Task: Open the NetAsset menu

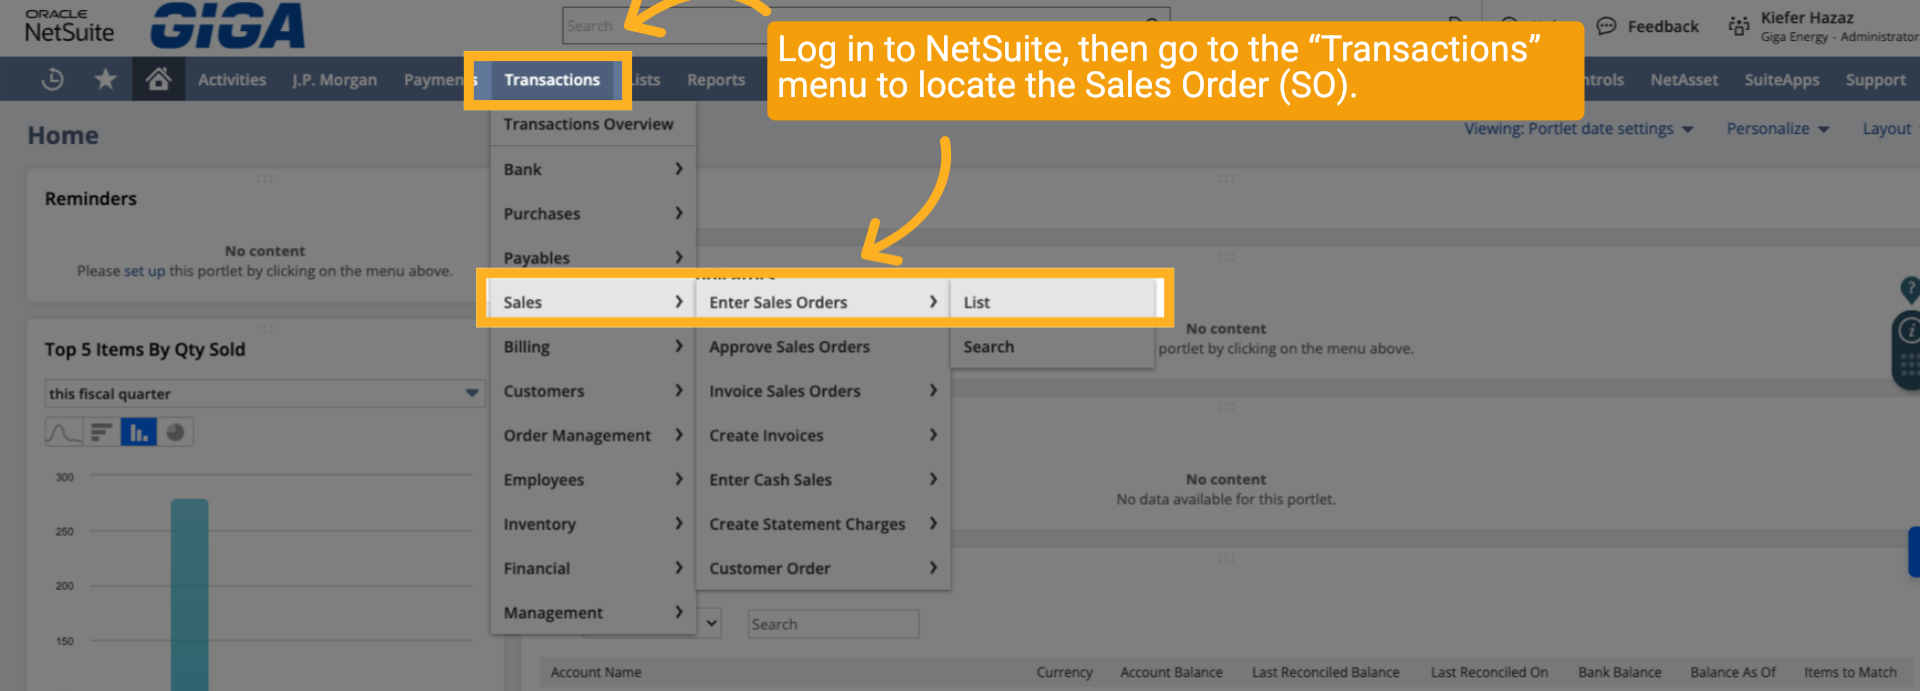Action: pos(1684,80)
